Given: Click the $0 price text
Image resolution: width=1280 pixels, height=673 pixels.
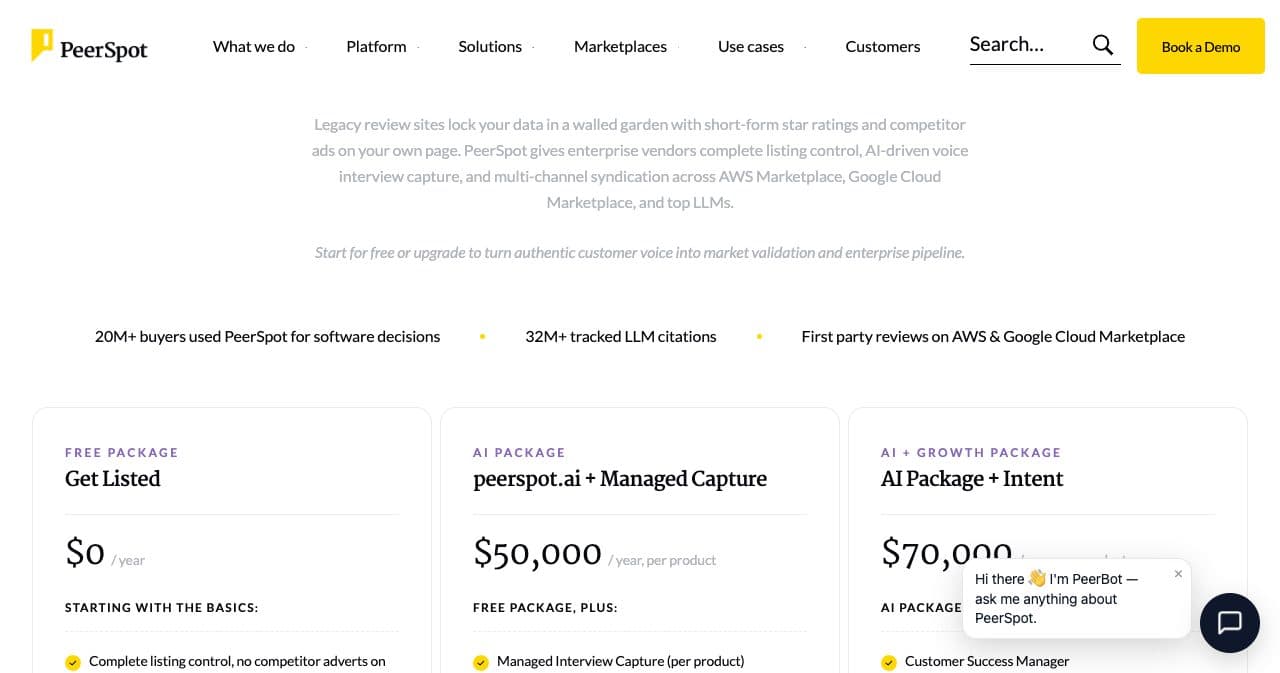Looking at the screenshot, I should [x=85, y=552].
